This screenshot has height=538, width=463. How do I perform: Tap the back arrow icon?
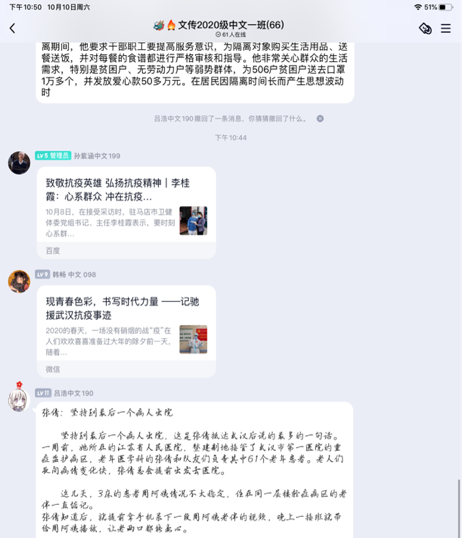tap(13, 28)
